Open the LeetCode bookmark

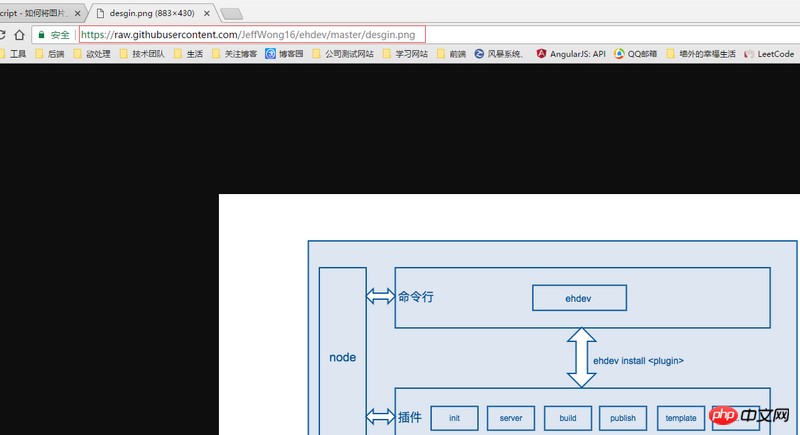click(769, 54)
